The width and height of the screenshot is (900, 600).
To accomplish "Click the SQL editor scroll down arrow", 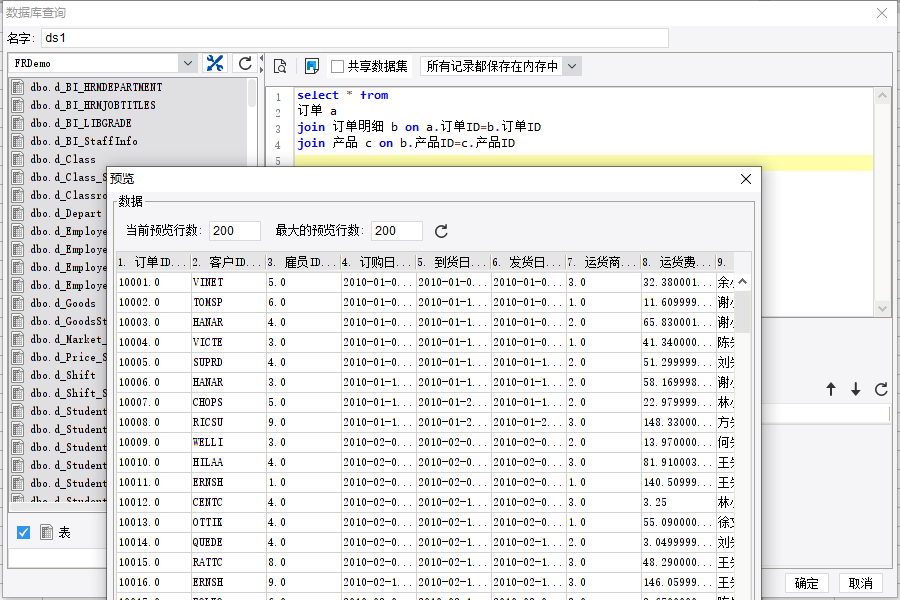I will click(882, 308).
